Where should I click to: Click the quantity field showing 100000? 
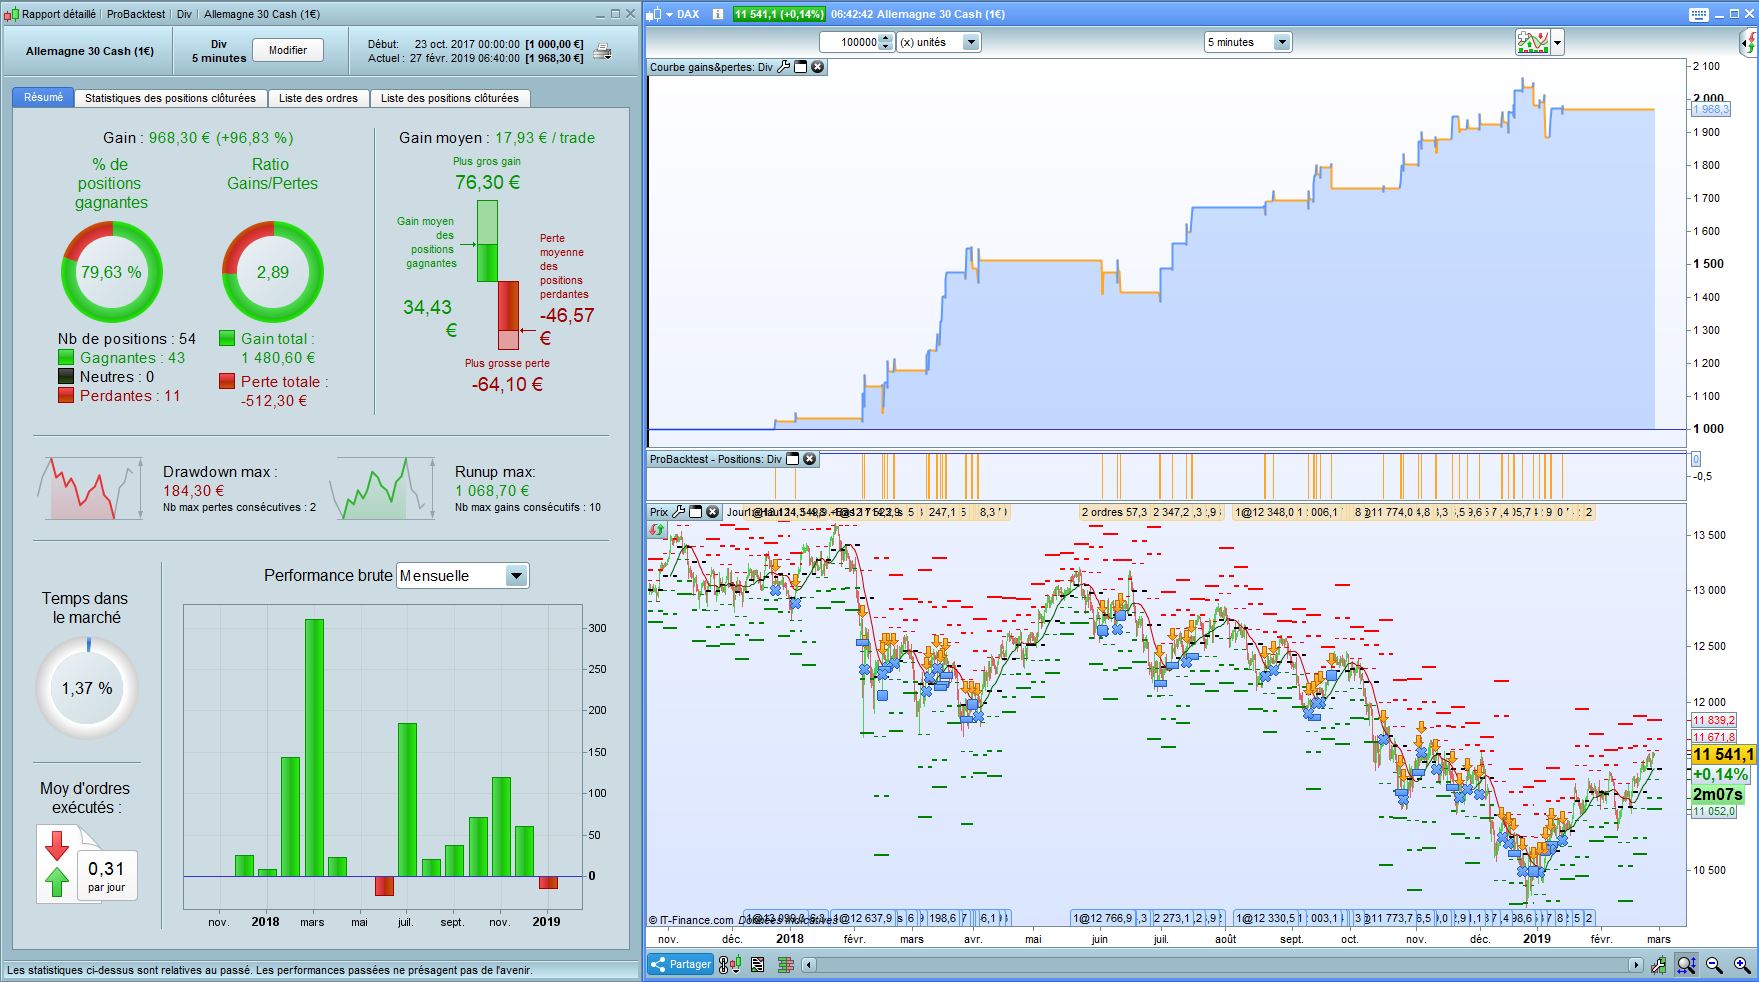[849, 42]
